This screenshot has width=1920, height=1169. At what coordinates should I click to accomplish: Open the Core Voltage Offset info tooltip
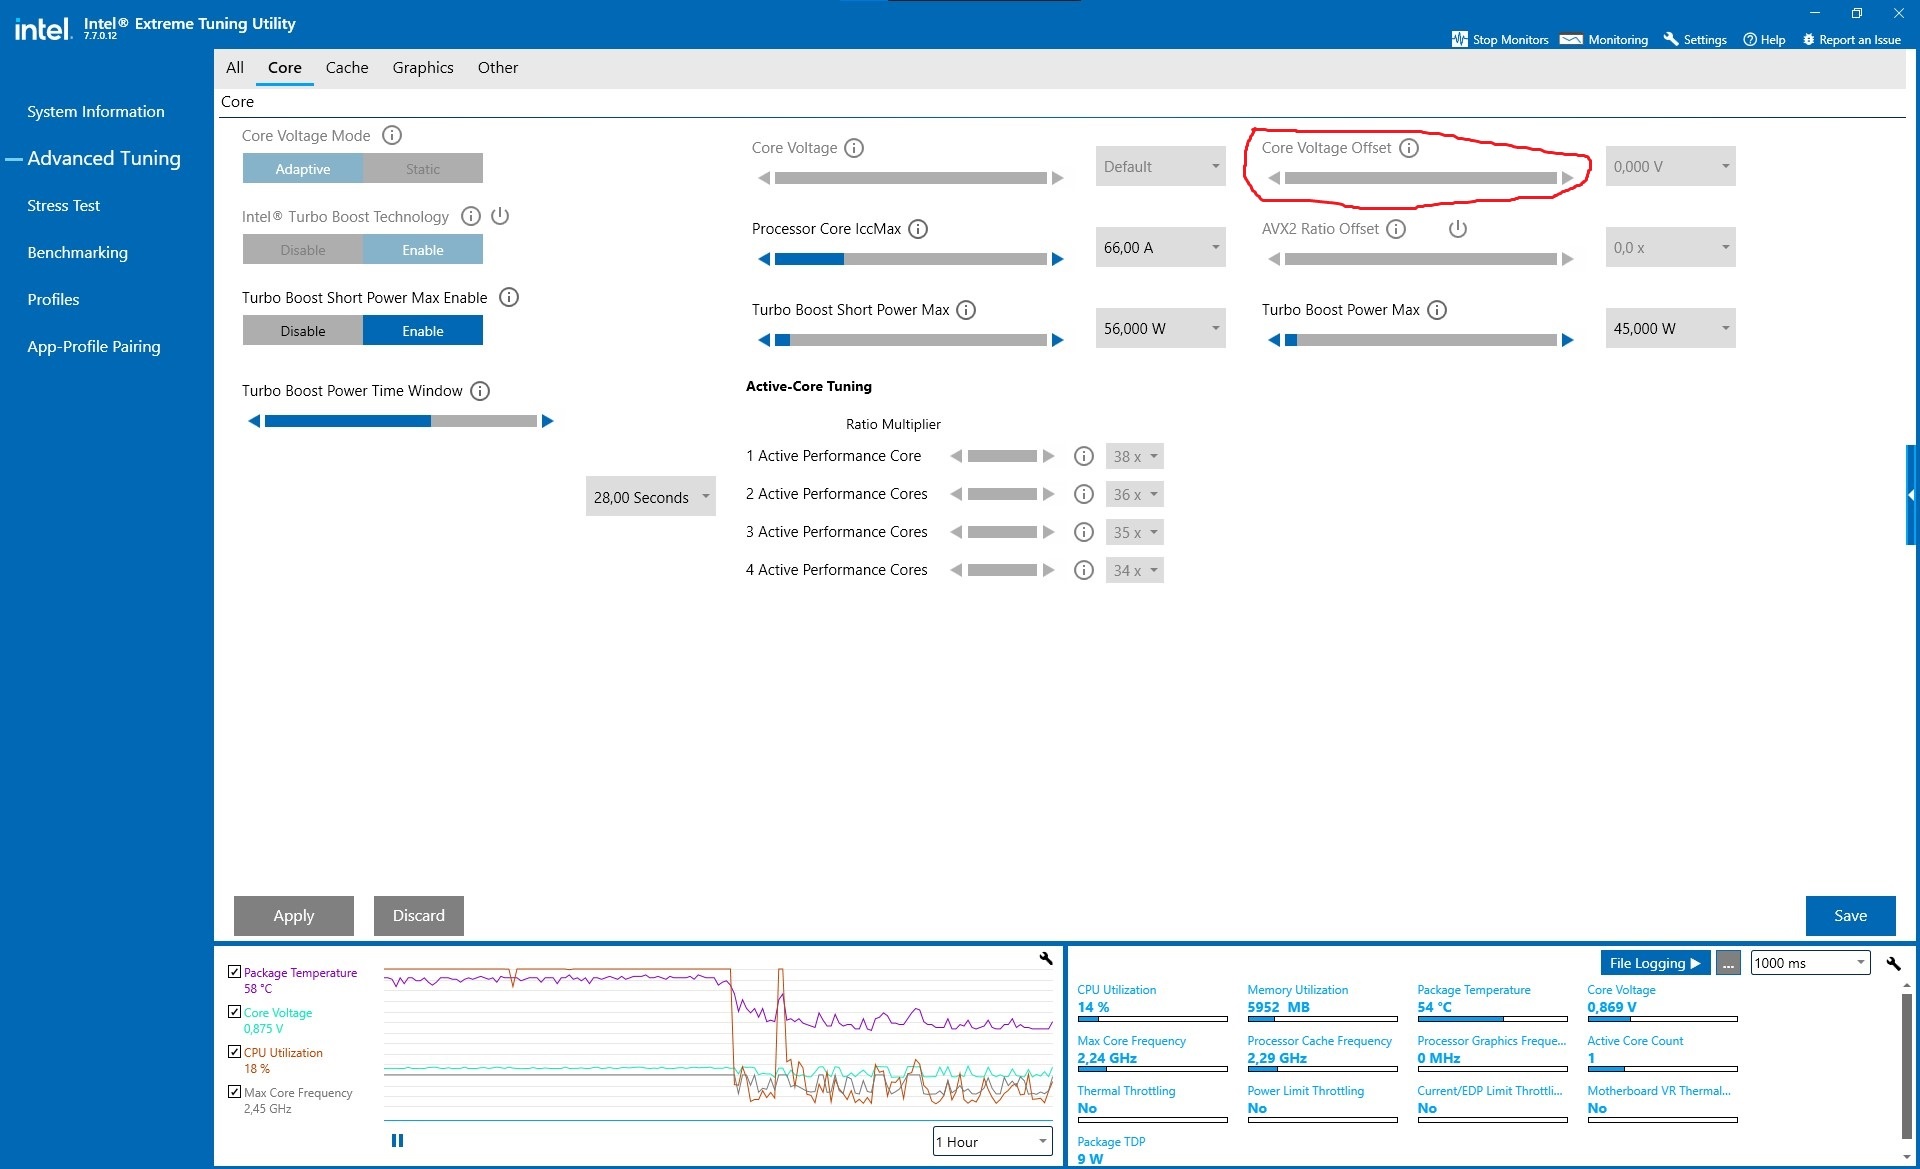coord(1410,147)
